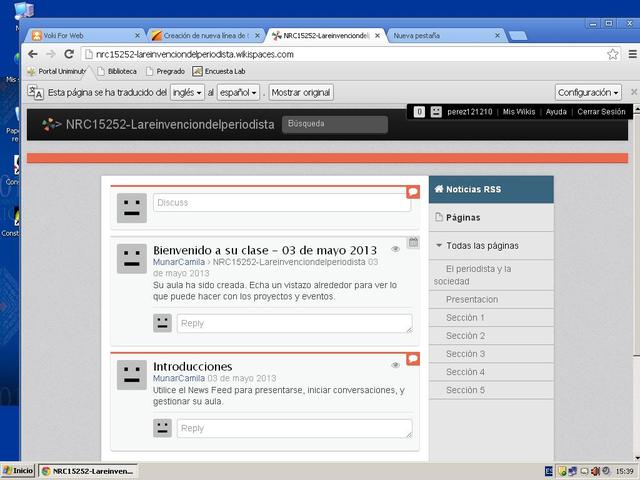This screenshot has width=640, height=480.
Task: Close the translate bar
Action: point(633,92)
